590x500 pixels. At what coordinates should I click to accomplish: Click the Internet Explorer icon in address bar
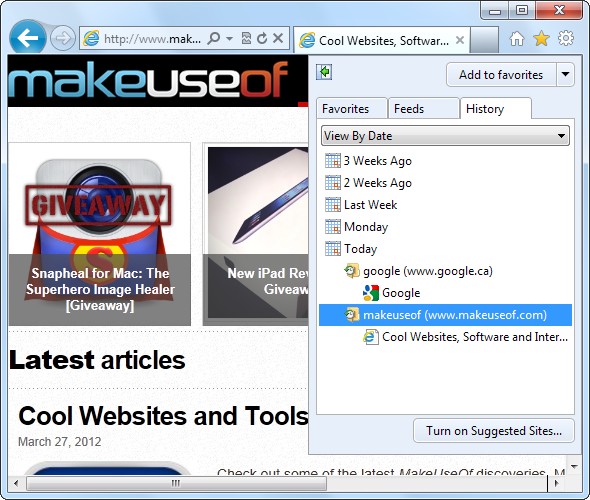point(91,38)
